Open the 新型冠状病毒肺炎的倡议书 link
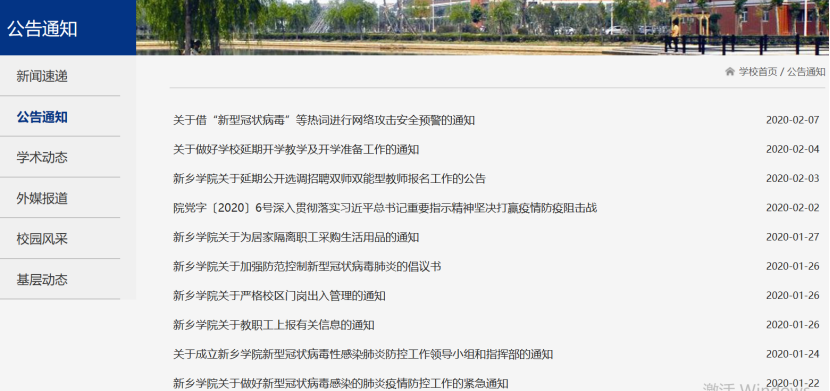 [x=307, y=266]
